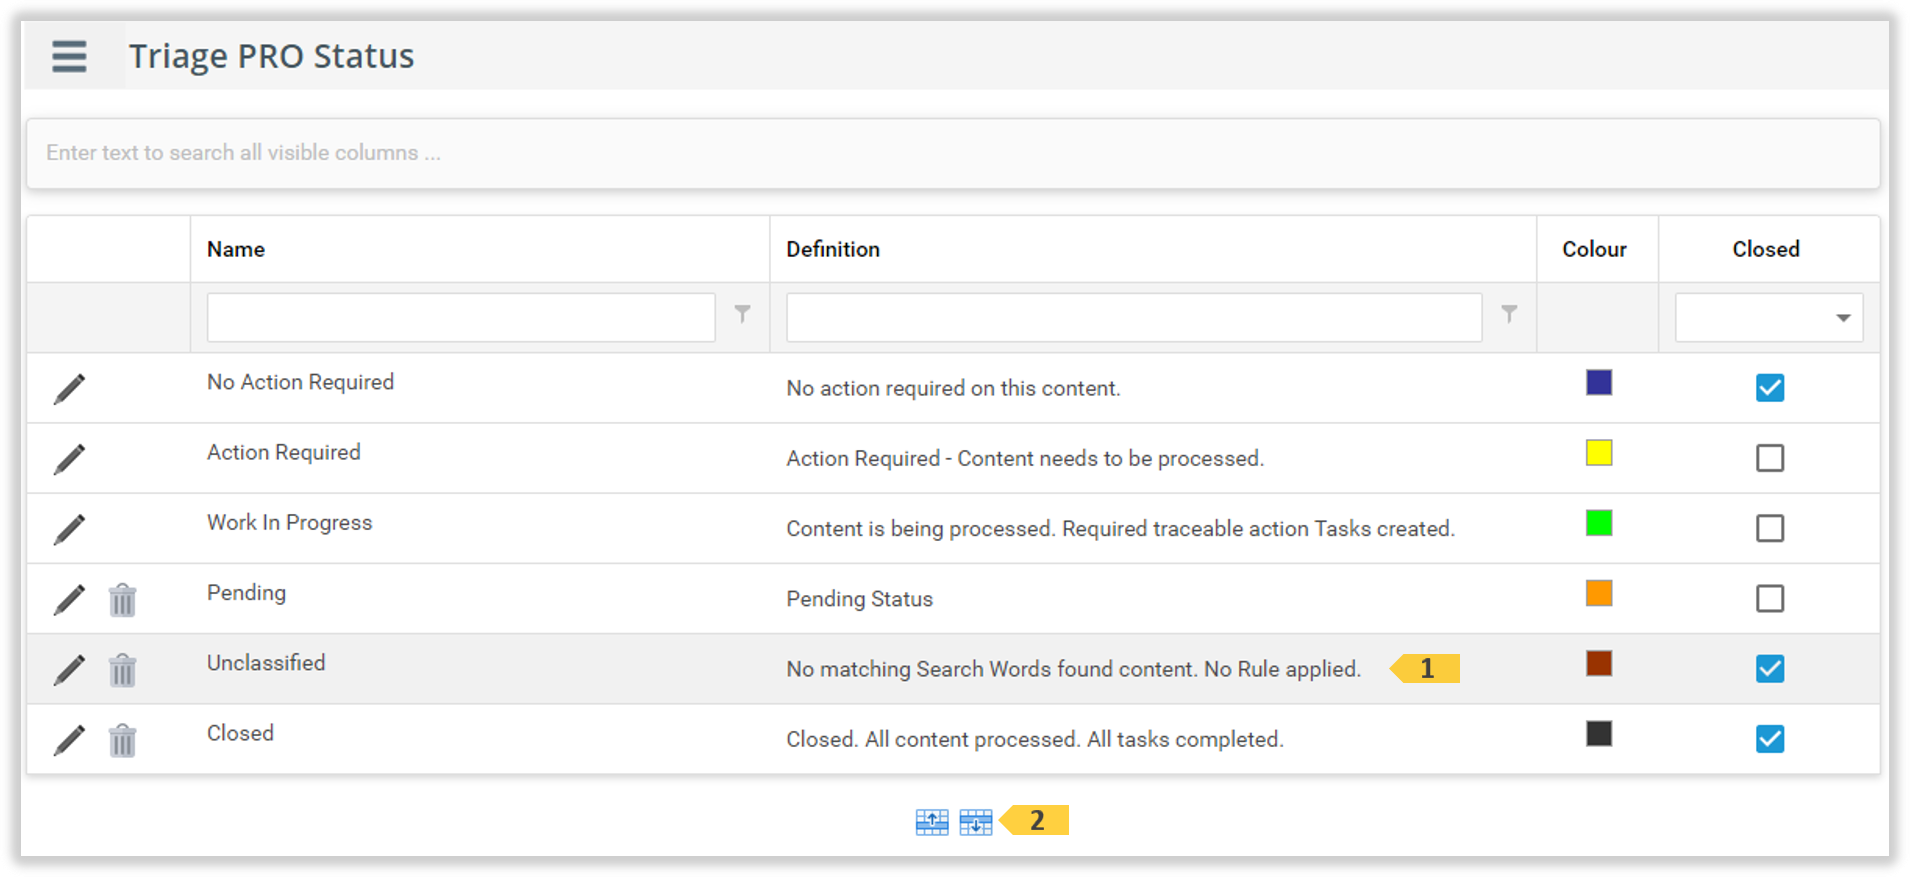Edit the Pending status row
The image size is (1910, 877).
tap(69, 600)
